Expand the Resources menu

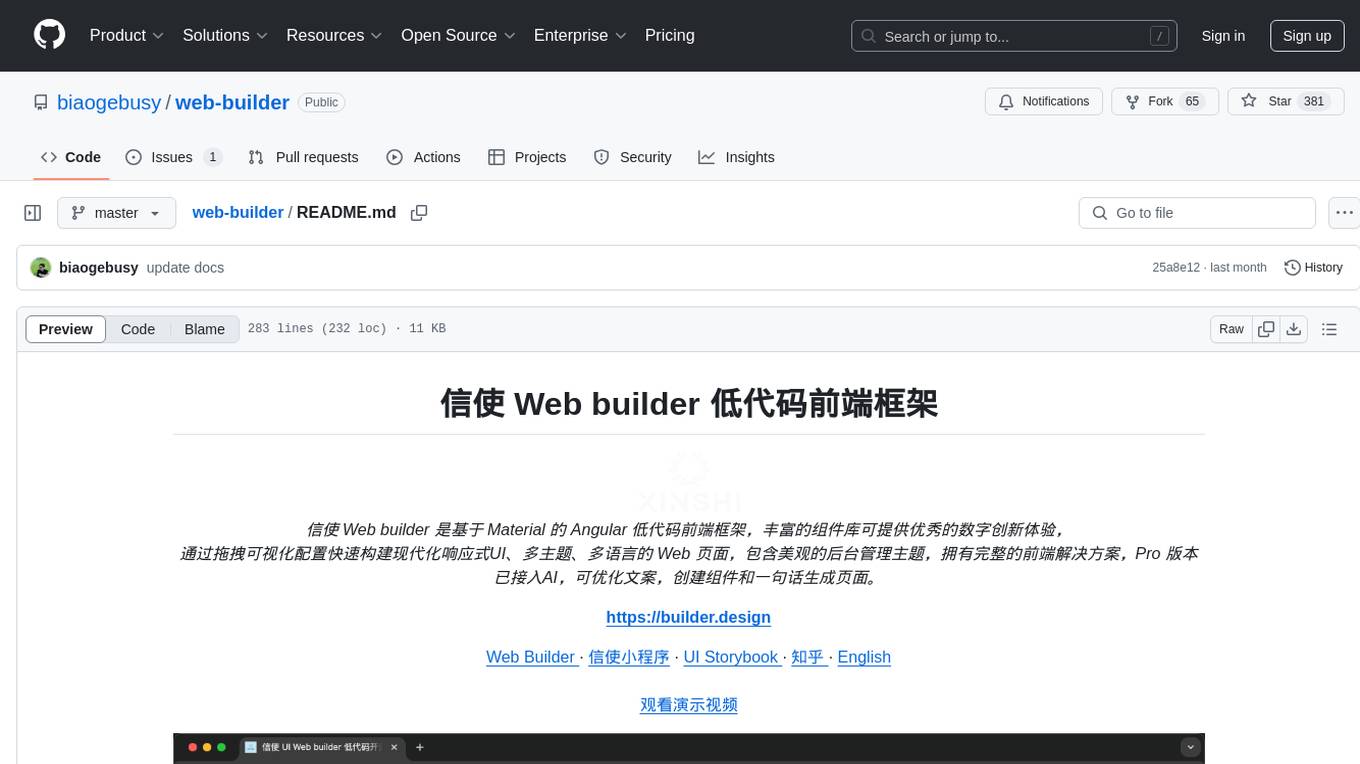[334, 35]
